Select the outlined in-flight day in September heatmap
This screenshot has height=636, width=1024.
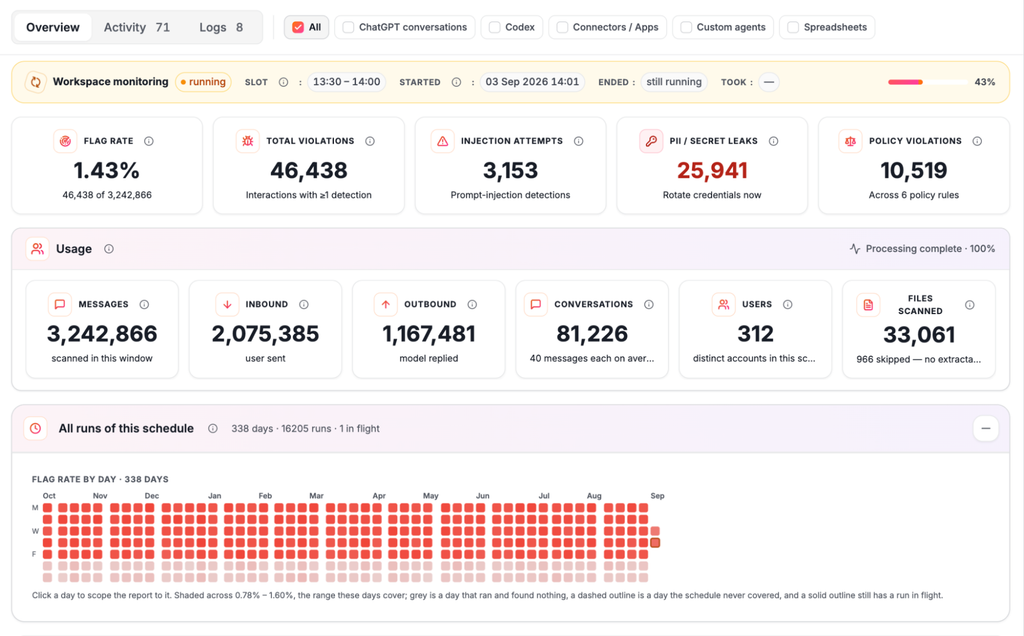pos(655,543)
